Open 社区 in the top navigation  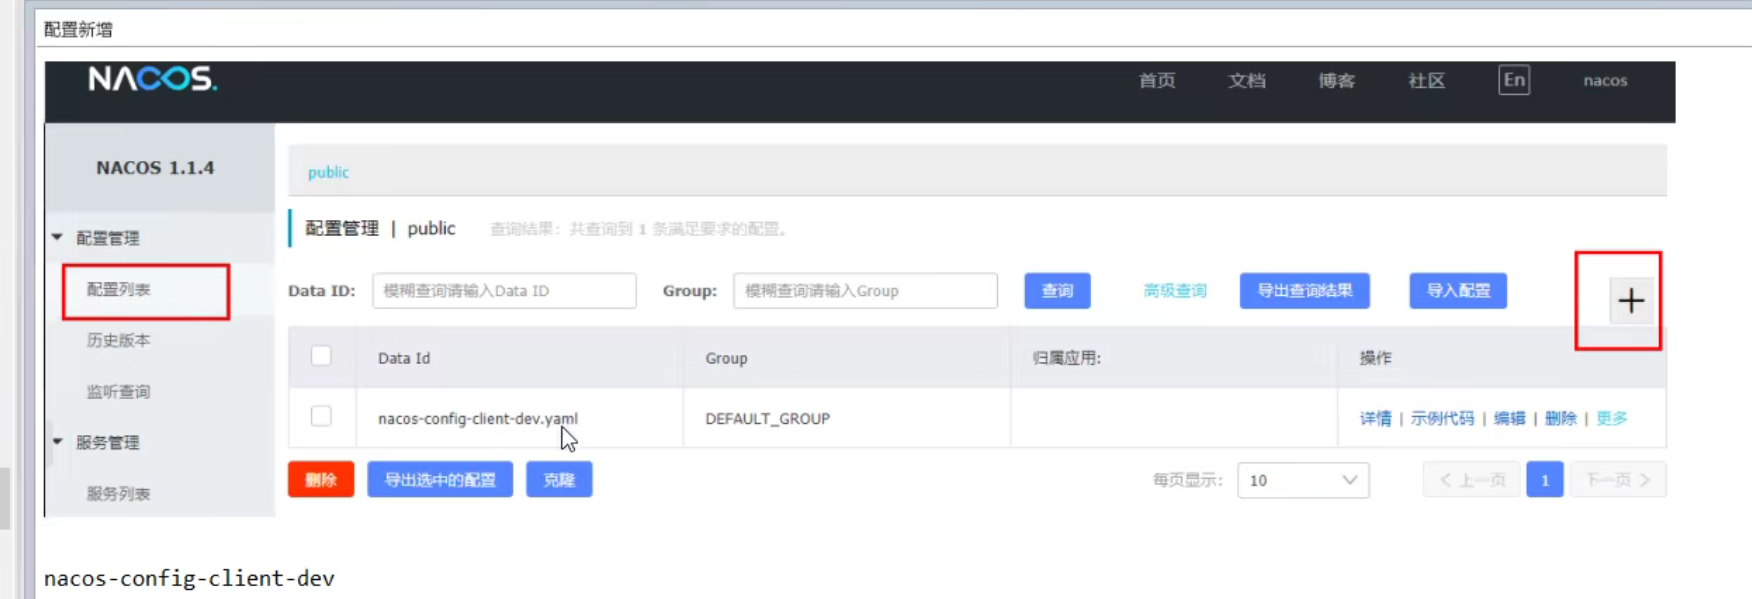click(x=1427, y=80)
